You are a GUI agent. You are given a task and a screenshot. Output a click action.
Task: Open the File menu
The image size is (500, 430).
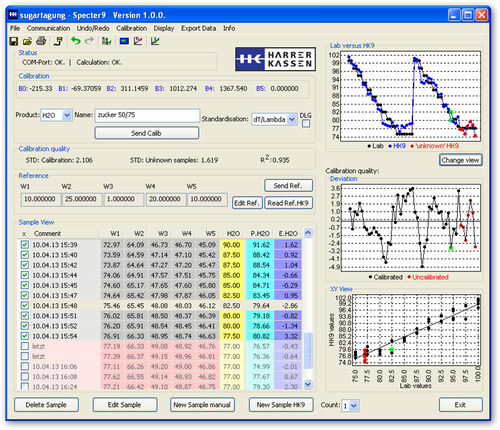pos(15,28)
